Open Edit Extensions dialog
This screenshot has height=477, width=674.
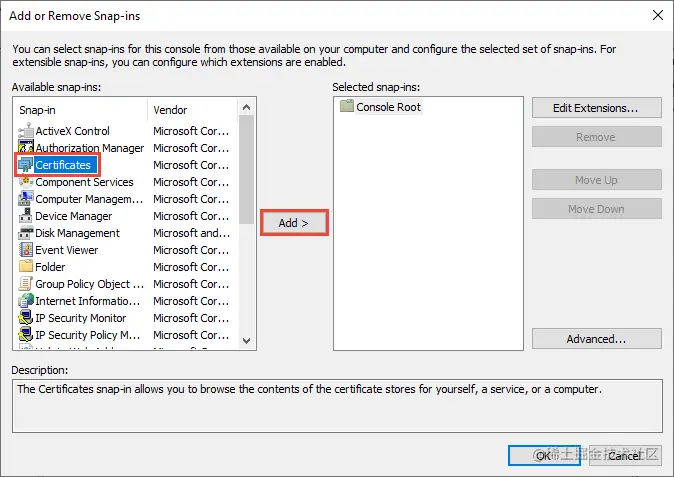pos(596,107)
